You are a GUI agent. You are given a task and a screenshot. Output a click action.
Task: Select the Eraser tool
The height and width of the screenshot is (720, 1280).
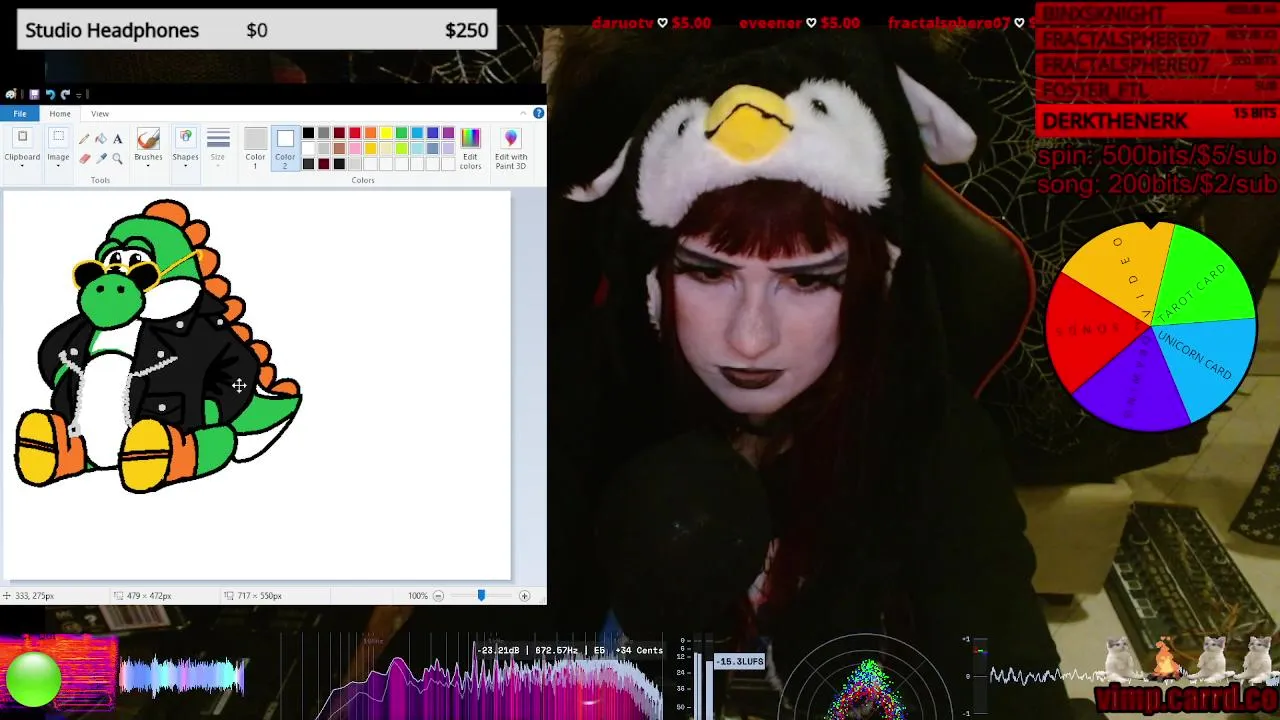pos(84,158)
